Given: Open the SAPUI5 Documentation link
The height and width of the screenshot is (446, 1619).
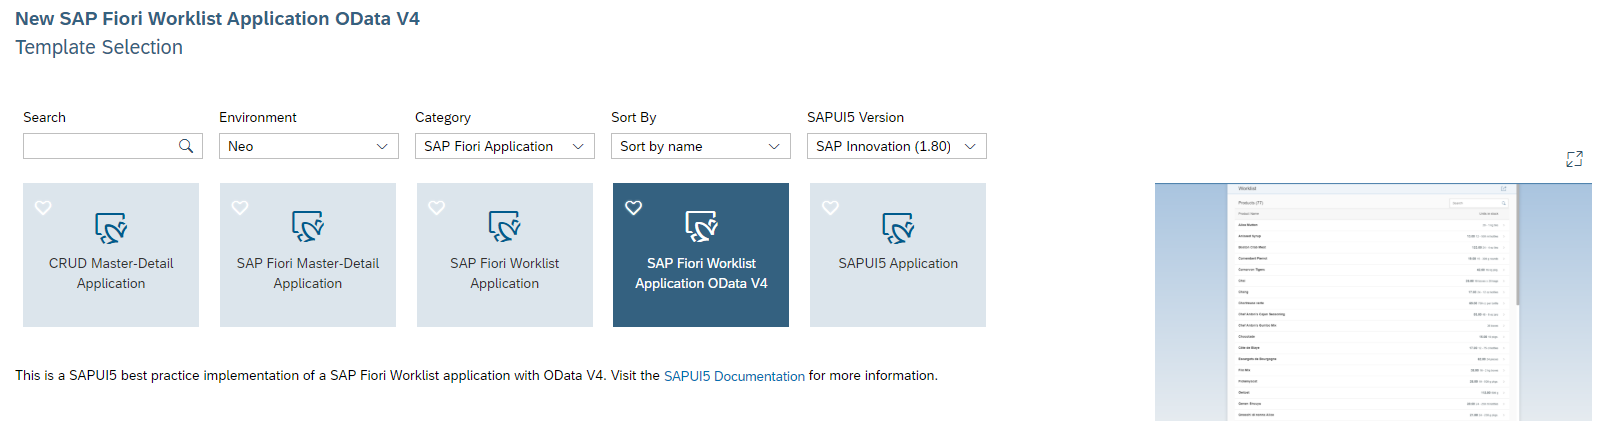Looking at the screenshot, I should coord(734,376).
